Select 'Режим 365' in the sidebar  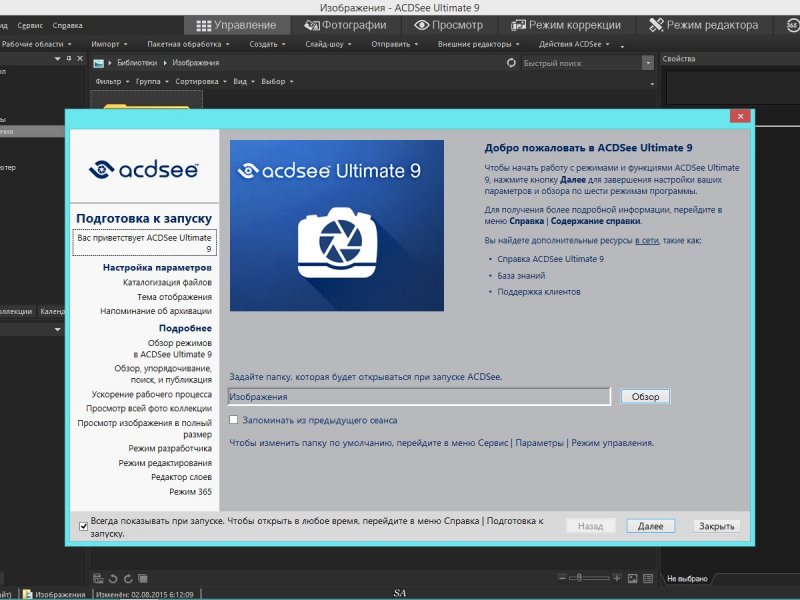[x=190, y=491]
